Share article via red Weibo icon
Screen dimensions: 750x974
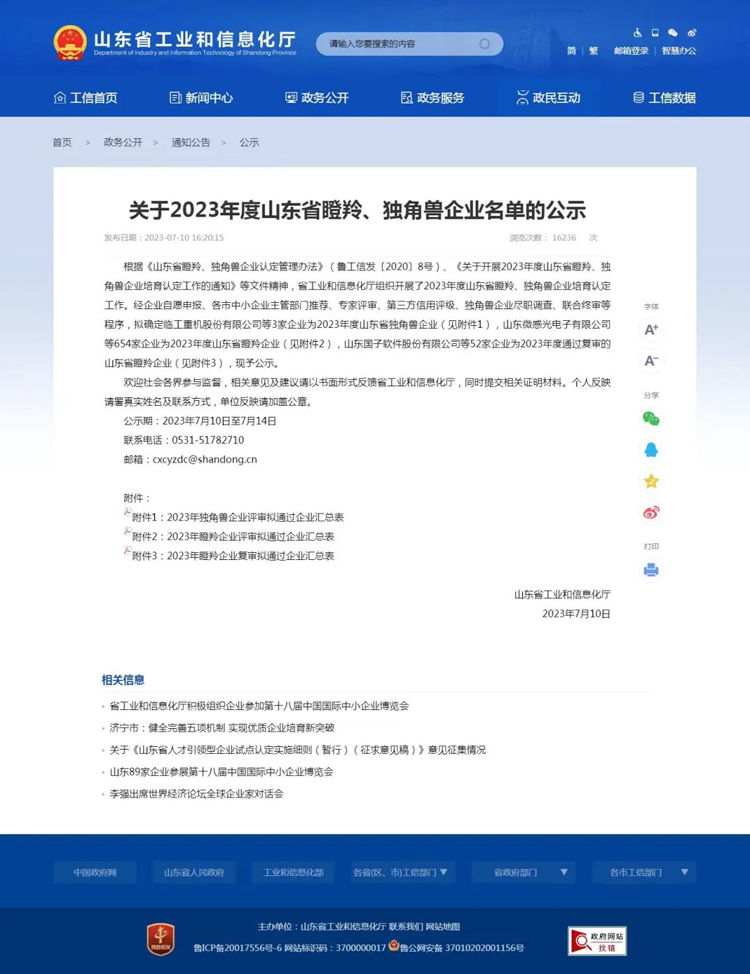click(x=651, y=512)
